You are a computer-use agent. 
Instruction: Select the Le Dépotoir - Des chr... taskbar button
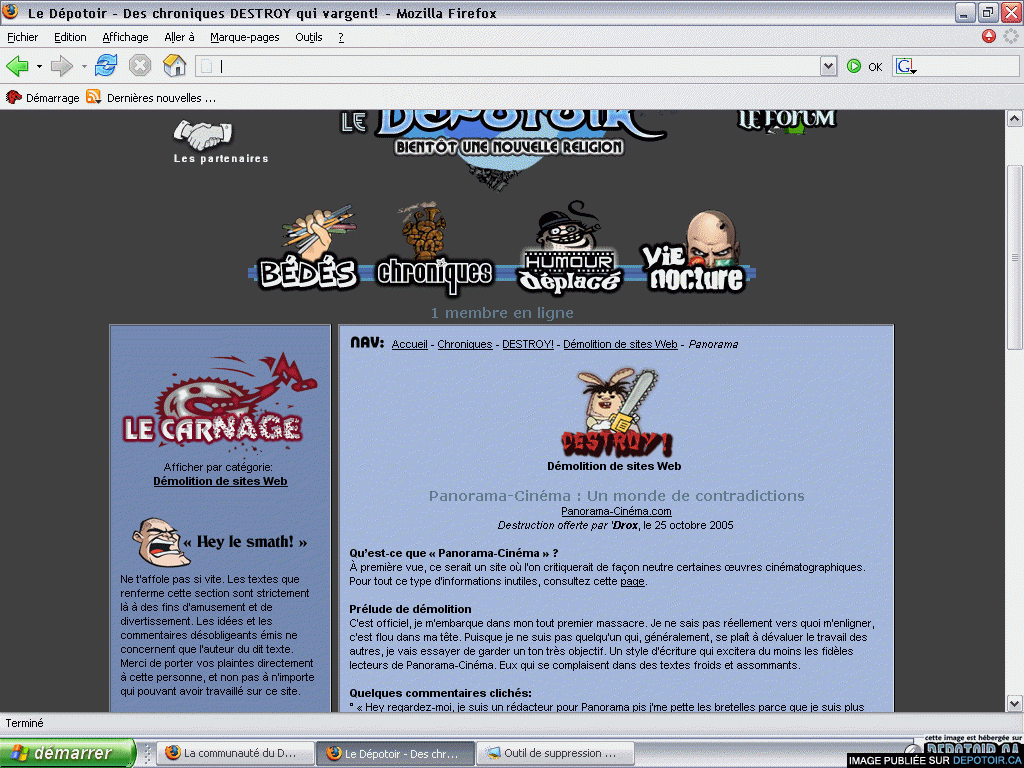click(x=395, y=753)
